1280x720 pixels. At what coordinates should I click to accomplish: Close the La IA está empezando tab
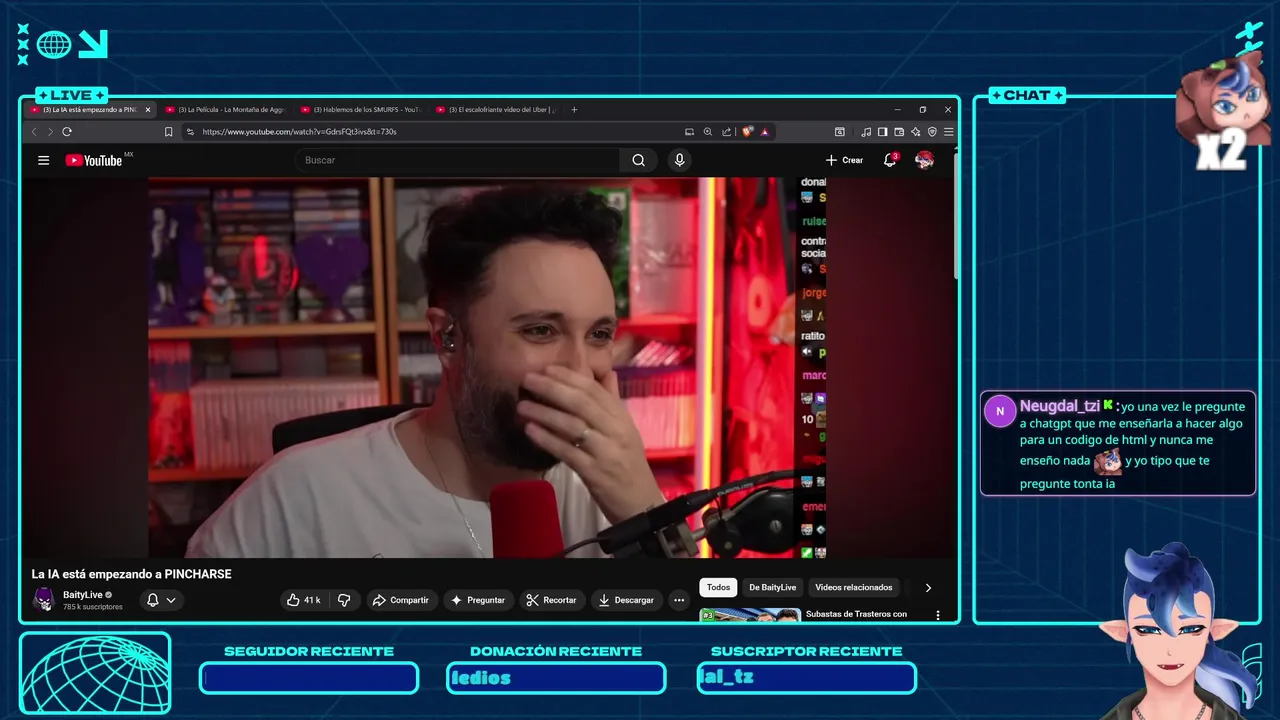coord(148,110)
